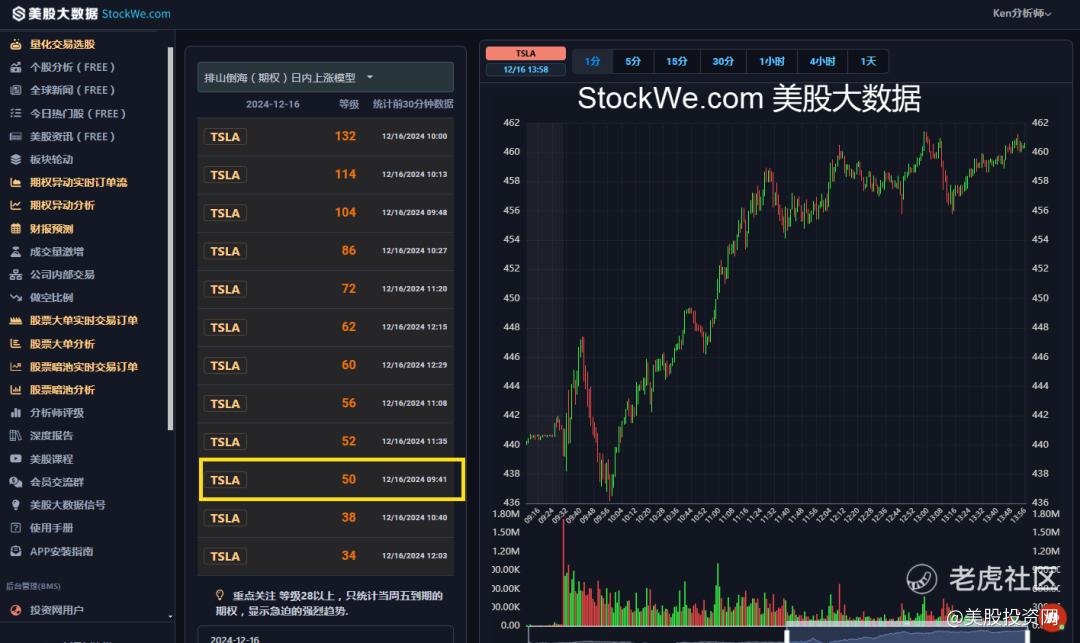The height and width of the screenshot is (643, 1080).
Task: Open the 排山倒海 (期权) model dropdown
Action: coord(325,77)
